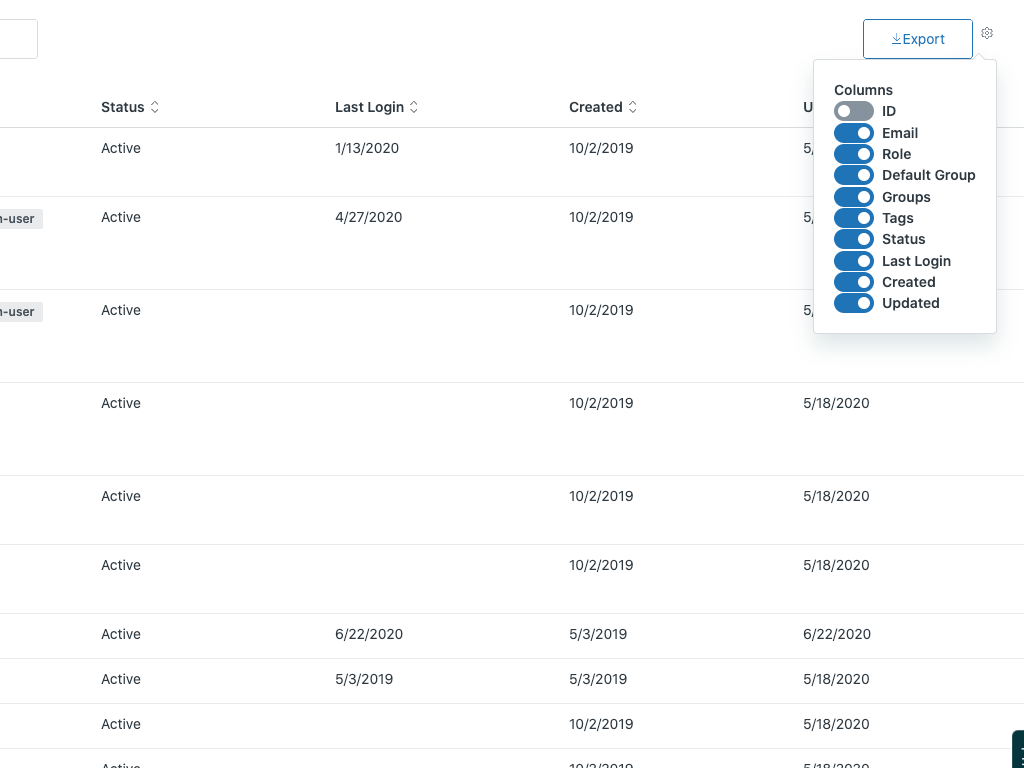Click the Export button
Viewport: 1024px width, 768px height.
pos(917,39)
